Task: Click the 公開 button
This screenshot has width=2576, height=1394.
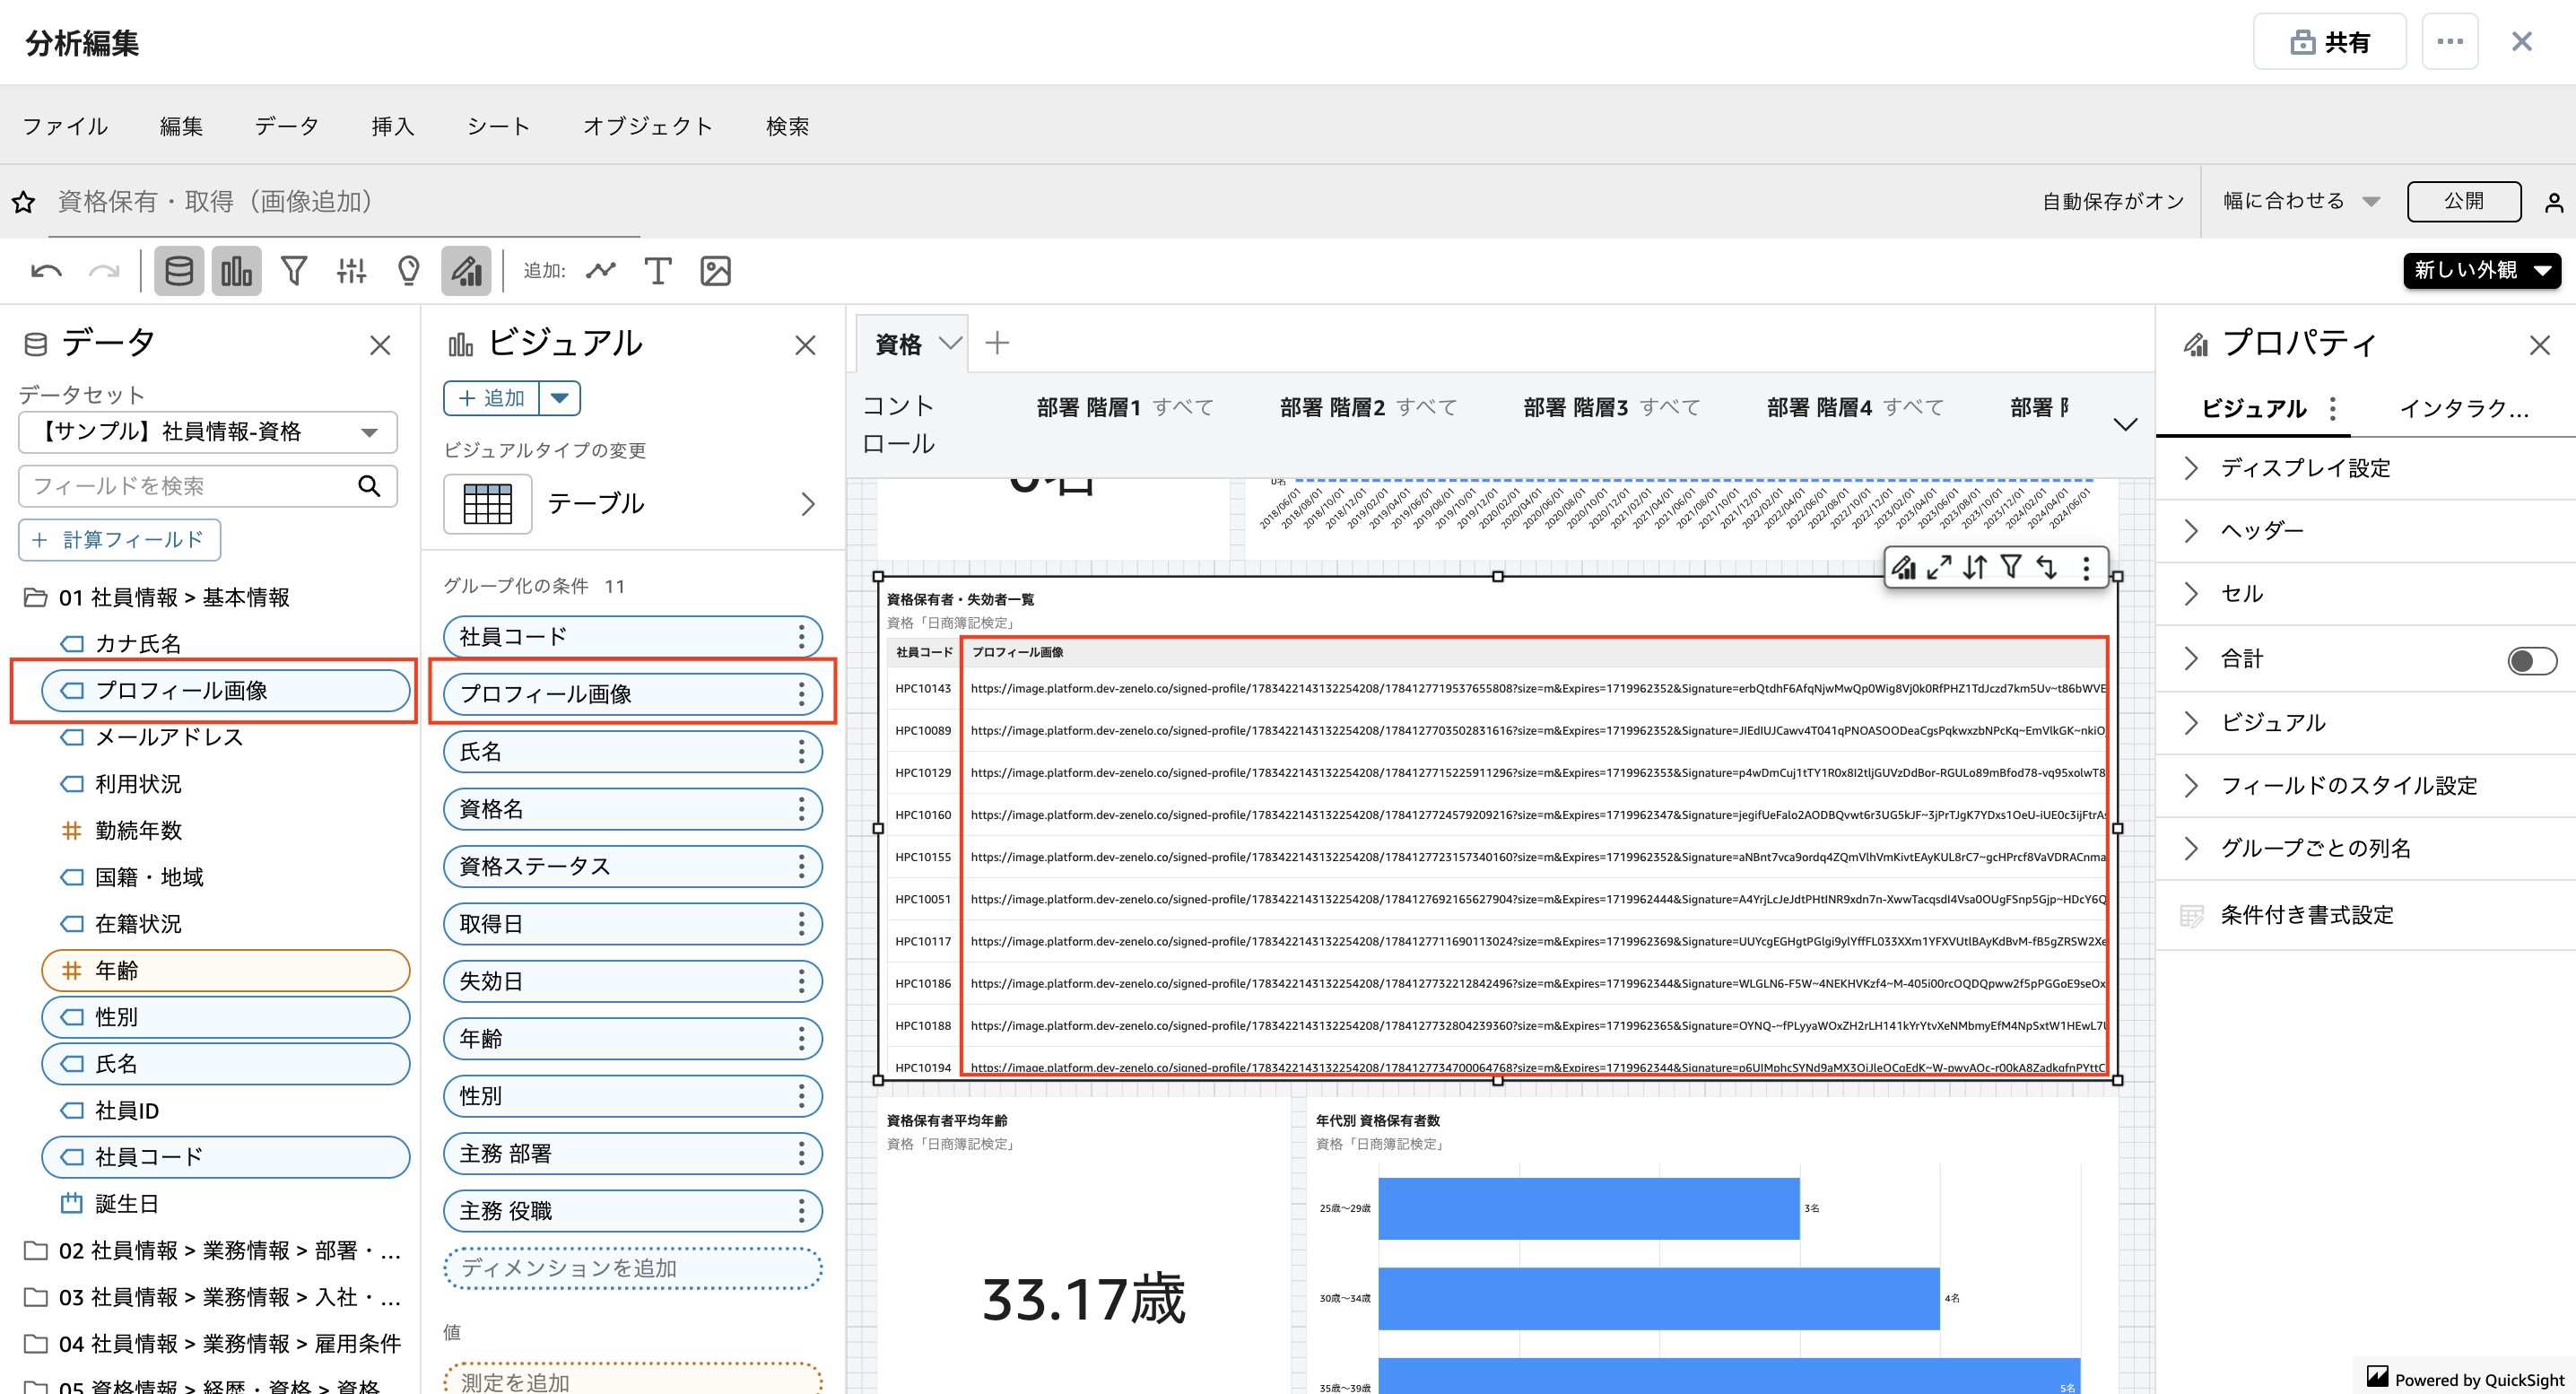Action: [x=2463, y=201]
